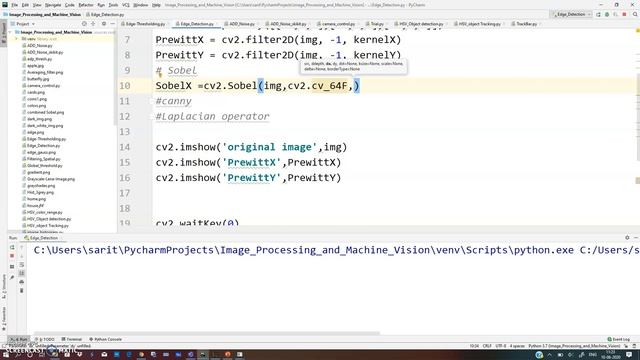Click the red Stop icon in top toolbar
Image resolution: width=640 pixels, height=360 pixels.
tap(624, 14)
